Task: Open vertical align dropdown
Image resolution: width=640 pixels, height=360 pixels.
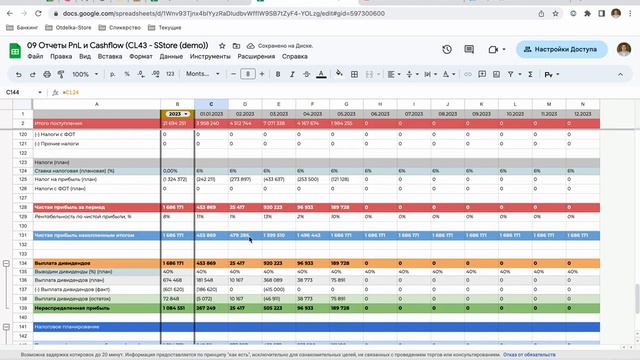Action: 412,74
